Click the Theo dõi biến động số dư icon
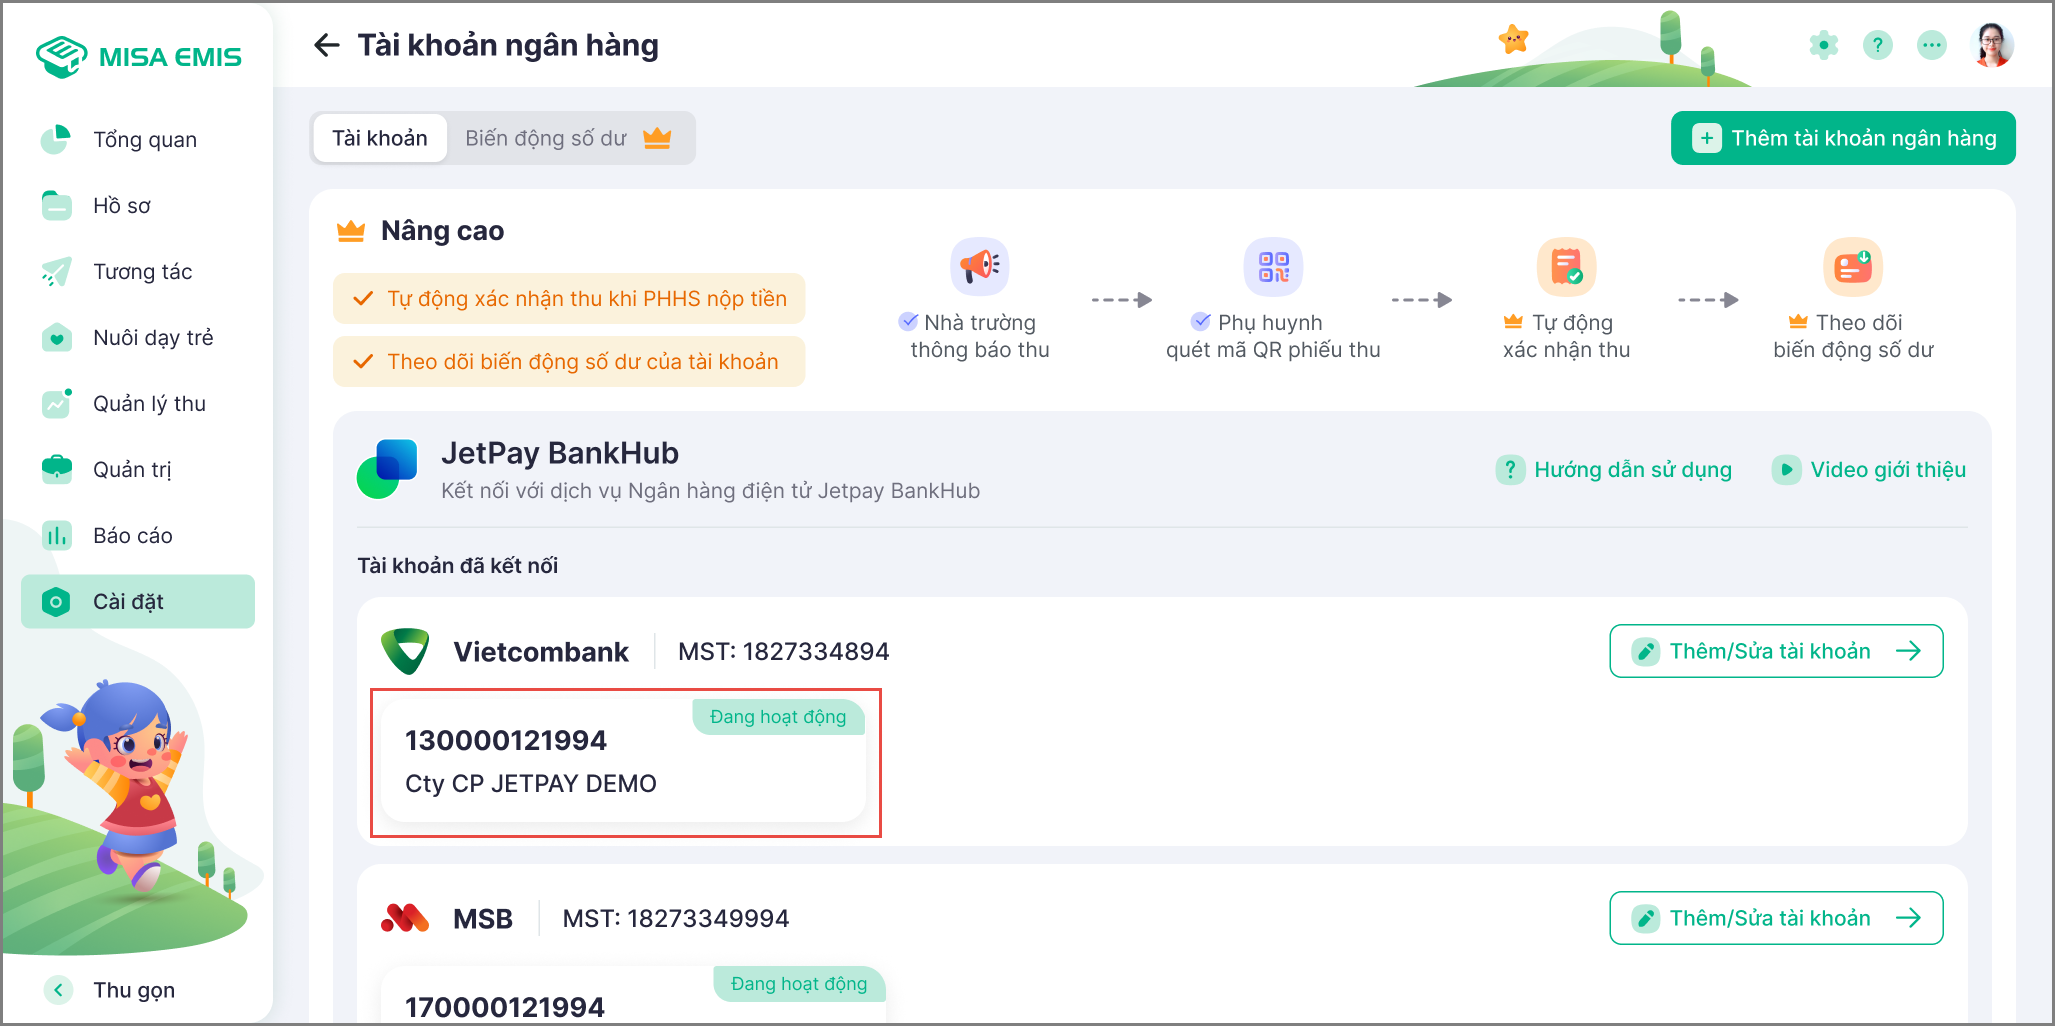Viewport: 2055px width, 1026px height. (x=1853, y=266)
